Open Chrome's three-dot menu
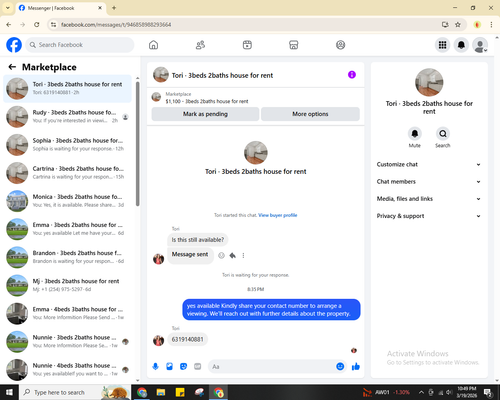500x400 pixels. tap(491, 24)
